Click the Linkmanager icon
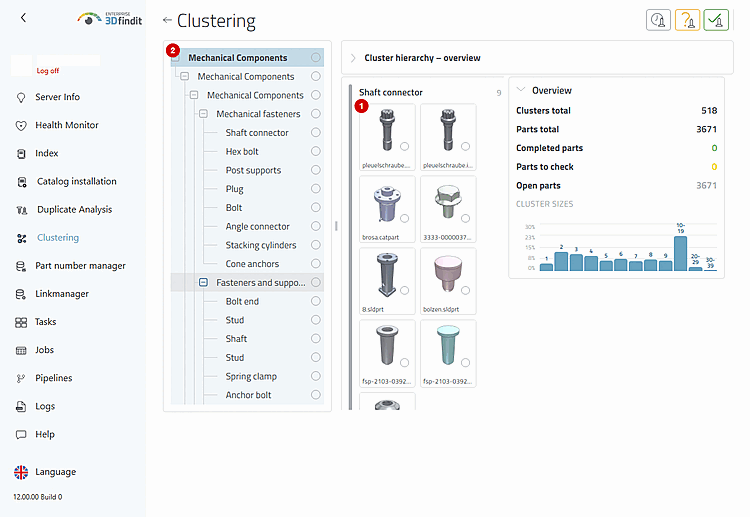Viewport: 750px width, 517px height. coord(21,294)
